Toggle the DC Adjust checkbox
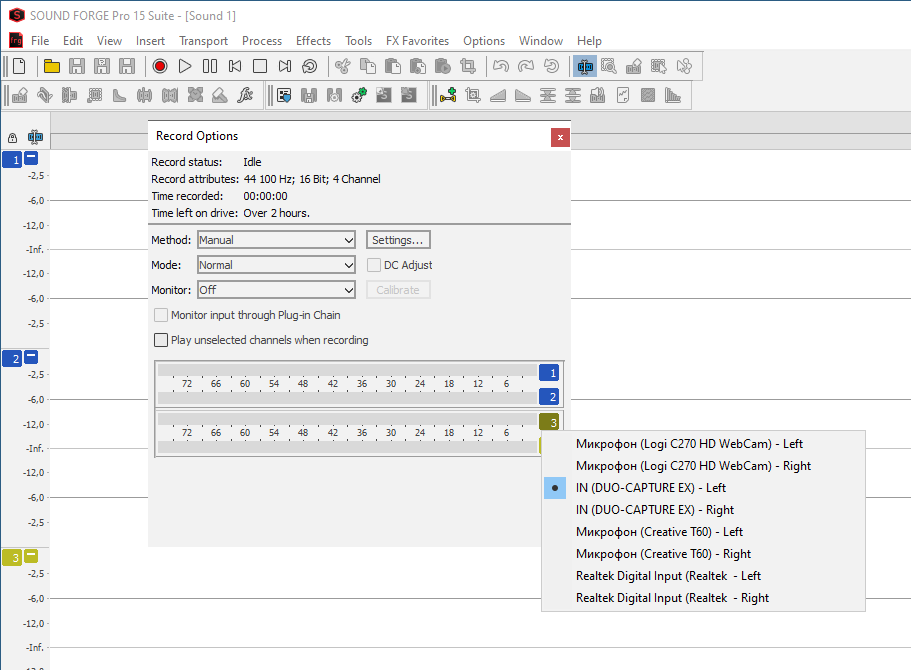Viewport: 911px width, 670px height. point(374,265)
